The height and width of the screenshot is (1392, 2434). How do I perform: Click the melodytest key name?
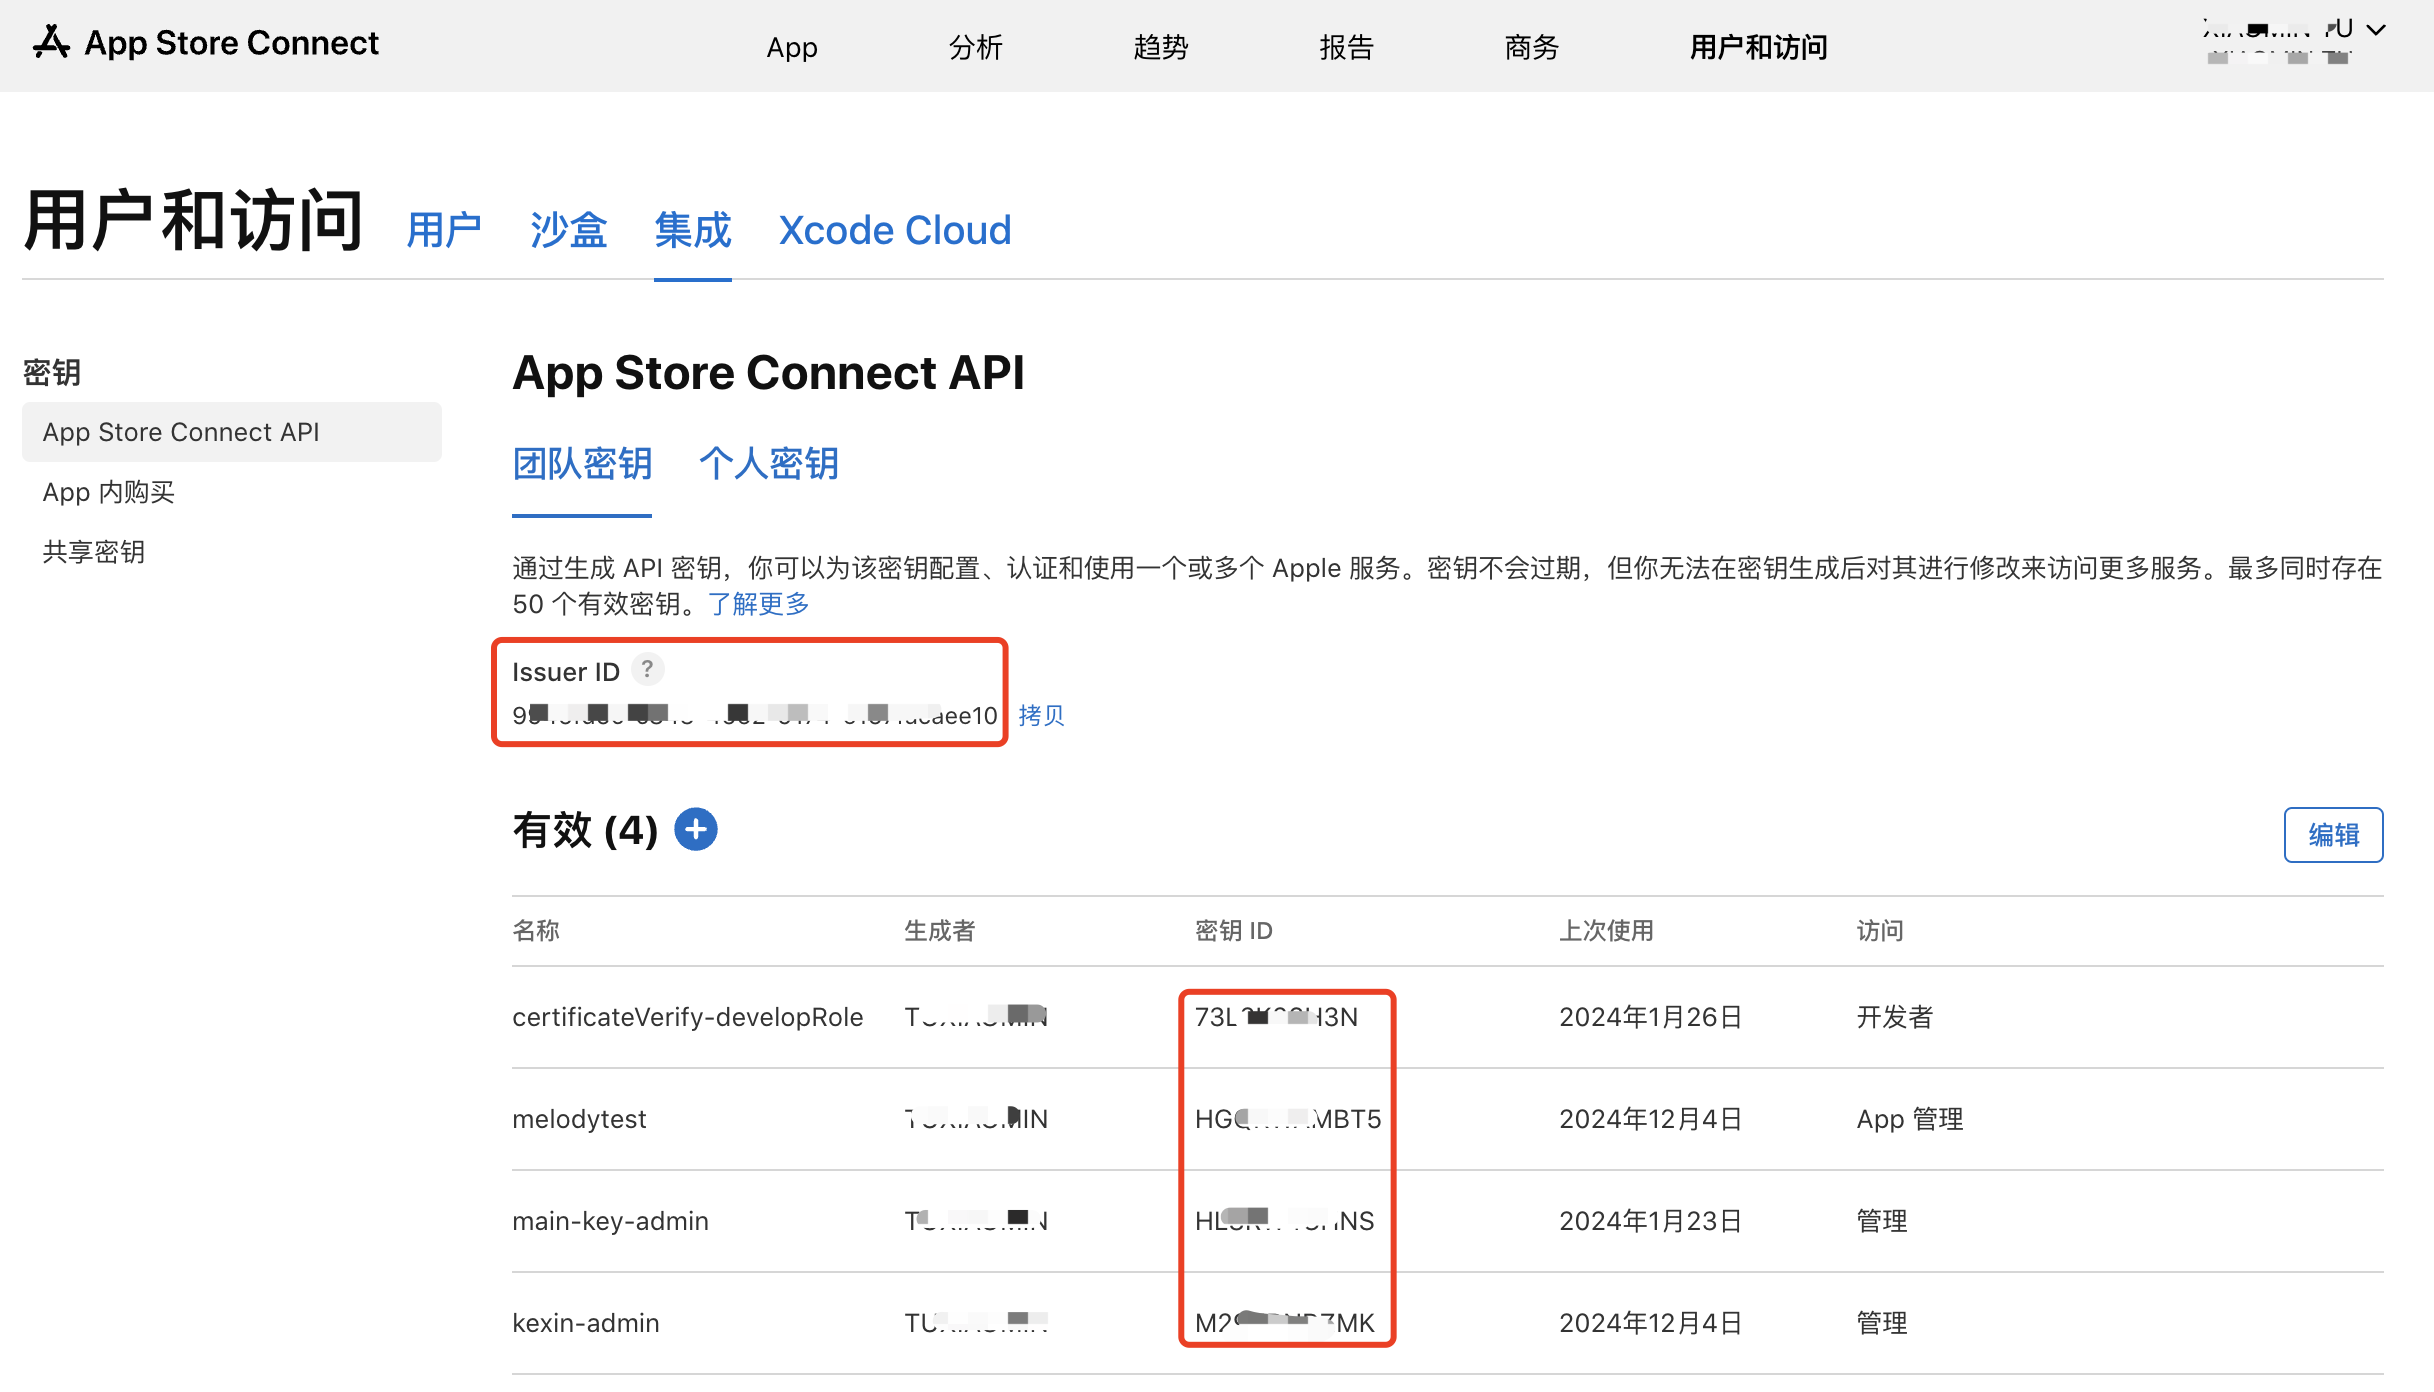coord(579,1119)
